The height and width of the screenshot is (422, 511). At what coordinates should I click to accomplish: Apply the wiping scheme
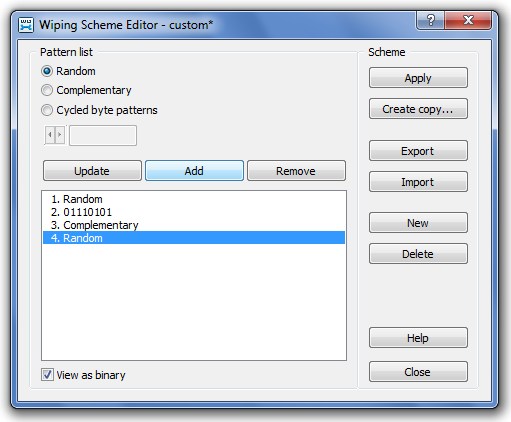coord(418,78)
